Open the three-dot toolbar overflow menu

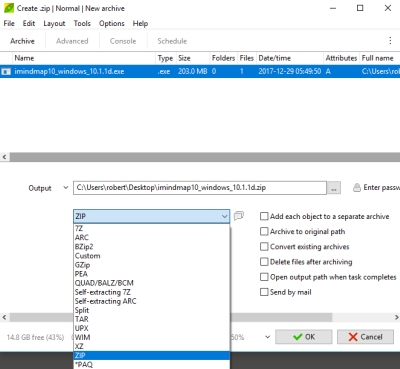(390, 41)
